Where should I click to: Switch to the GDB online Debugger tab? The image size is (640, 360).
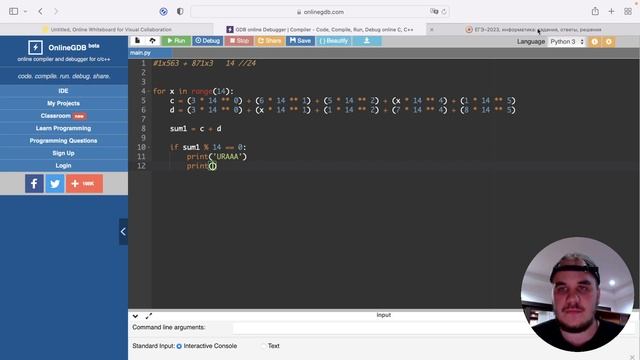pyautogui.click(x=320, y=29)
